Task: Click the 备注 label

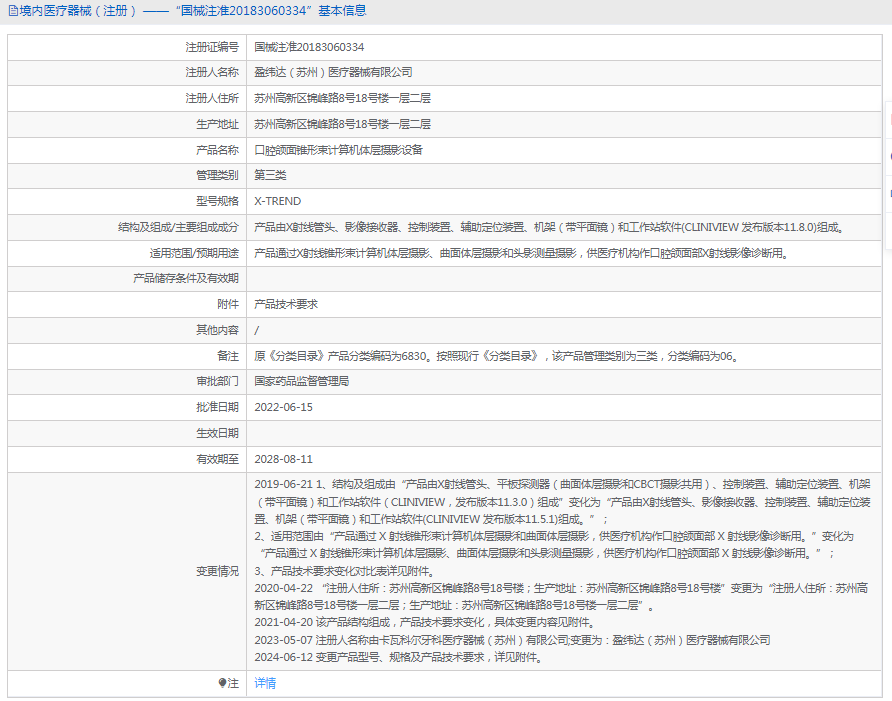Action: point(228,356)
